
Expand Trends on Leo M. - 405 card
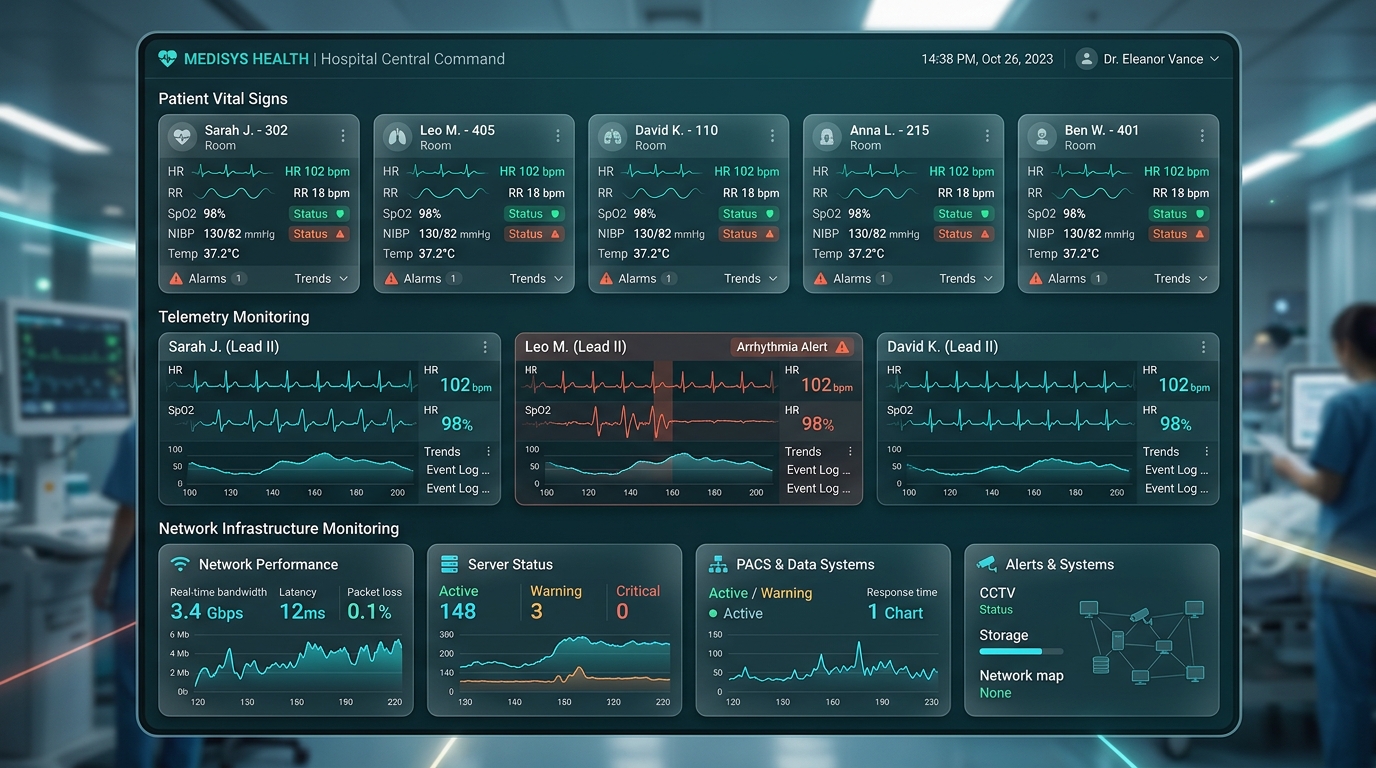click(x=537, y=279)
